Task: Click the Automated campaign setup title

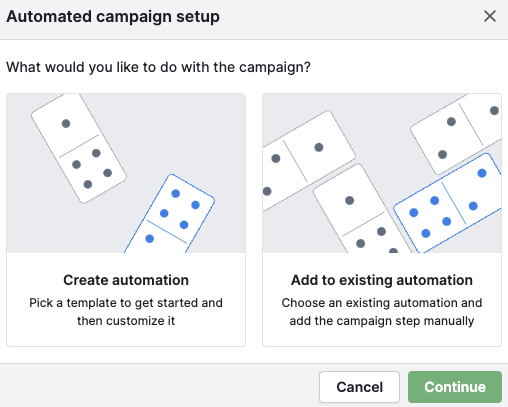Action: [x=113, y=17]
